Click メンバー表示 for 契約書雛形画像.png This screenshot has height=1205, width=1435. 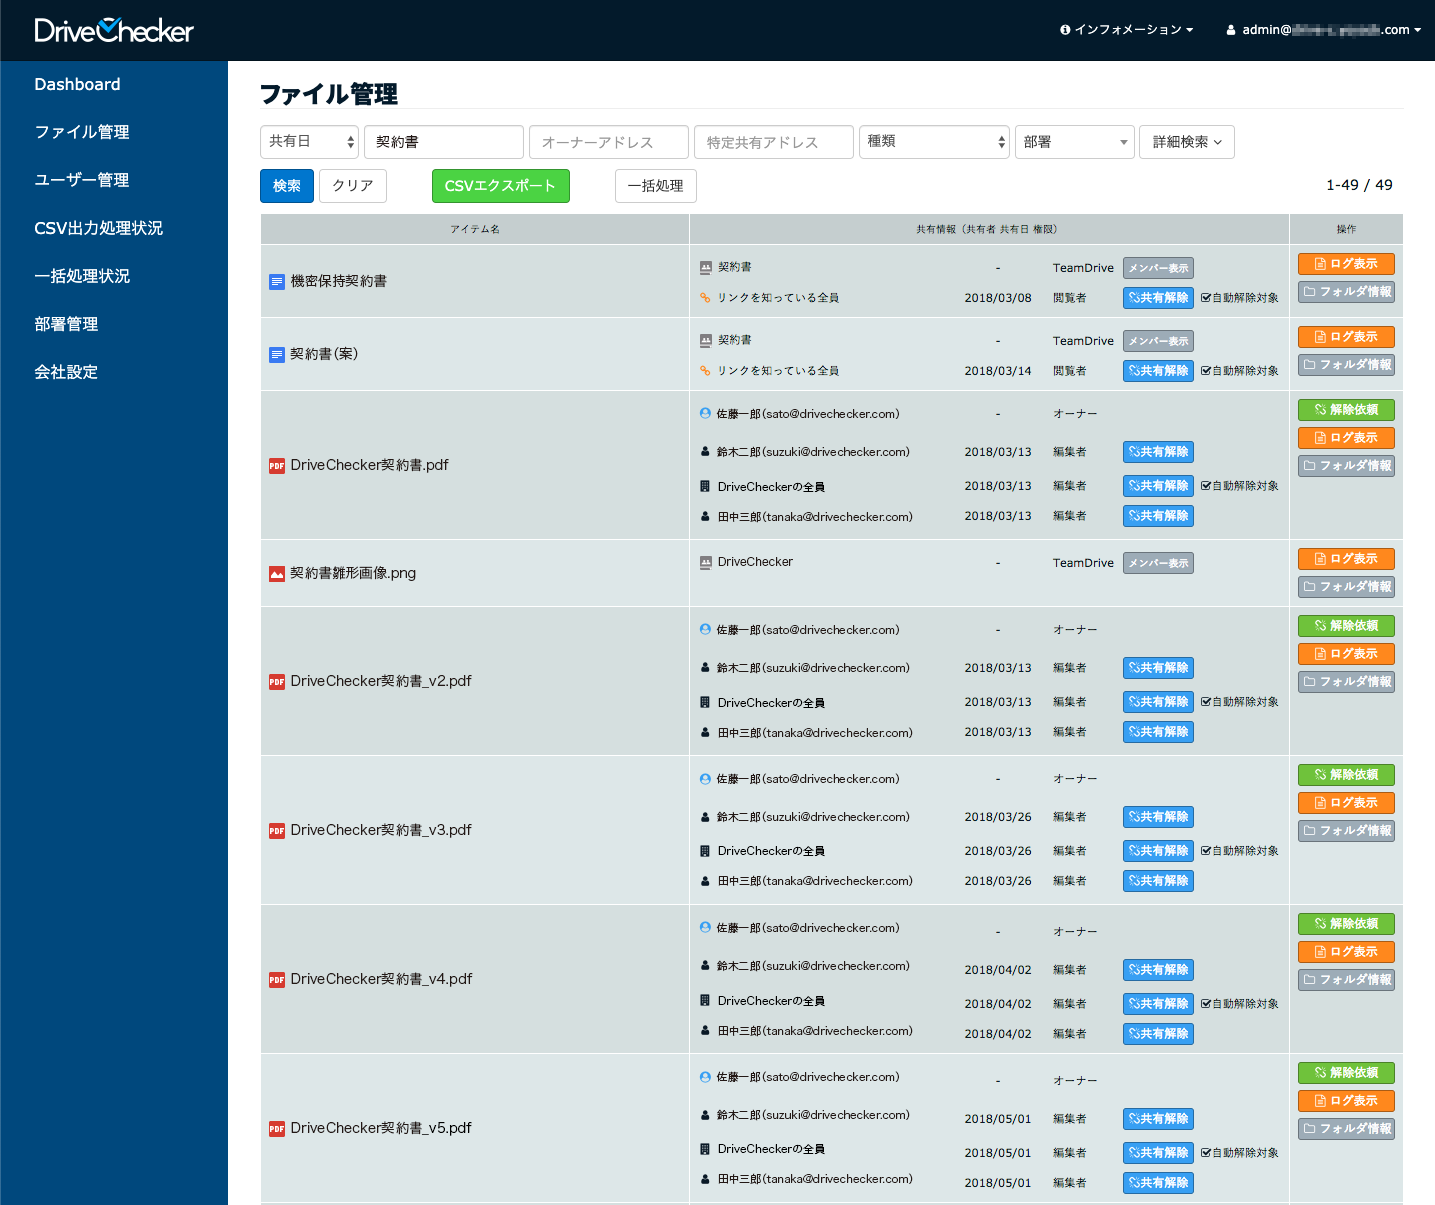click(1158, 563)
